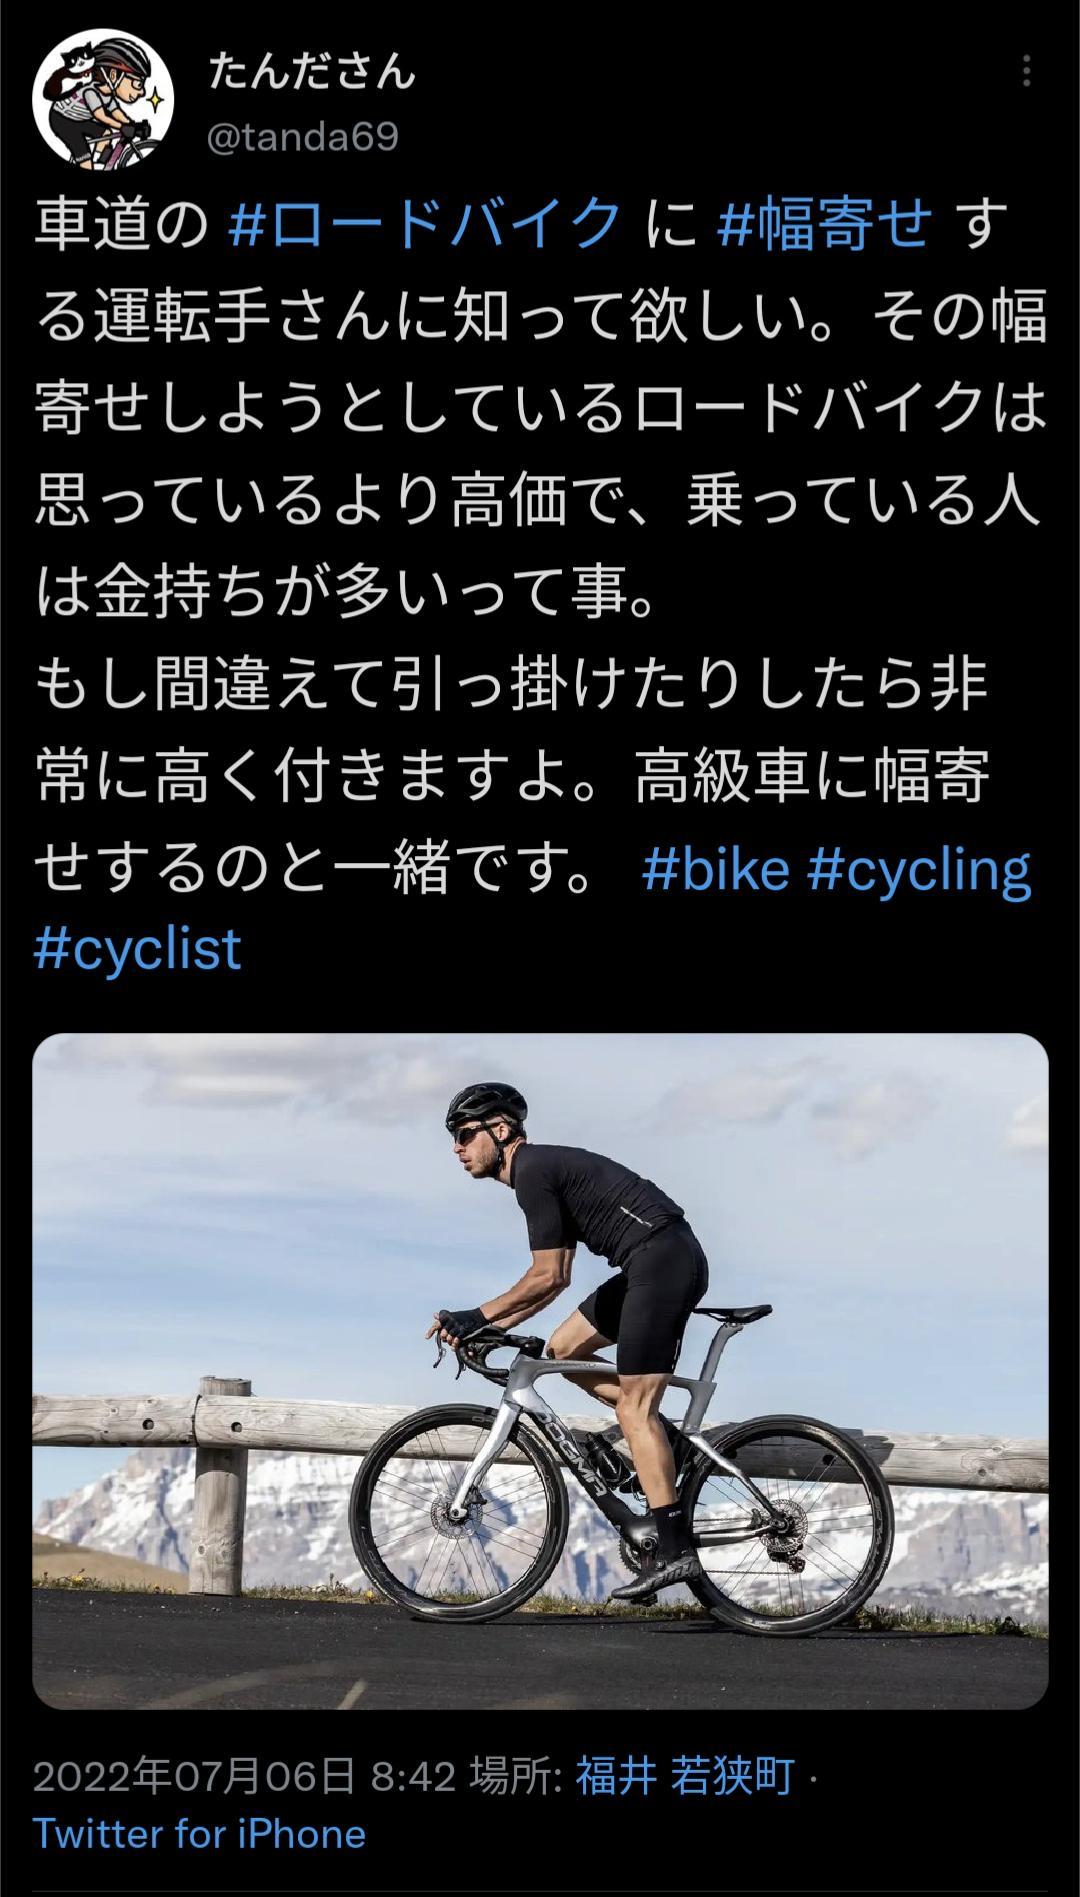This screenshot has width=1080, height=1897.
Task: Open the cyclist photo attachment
Action: click(540, 1371)
